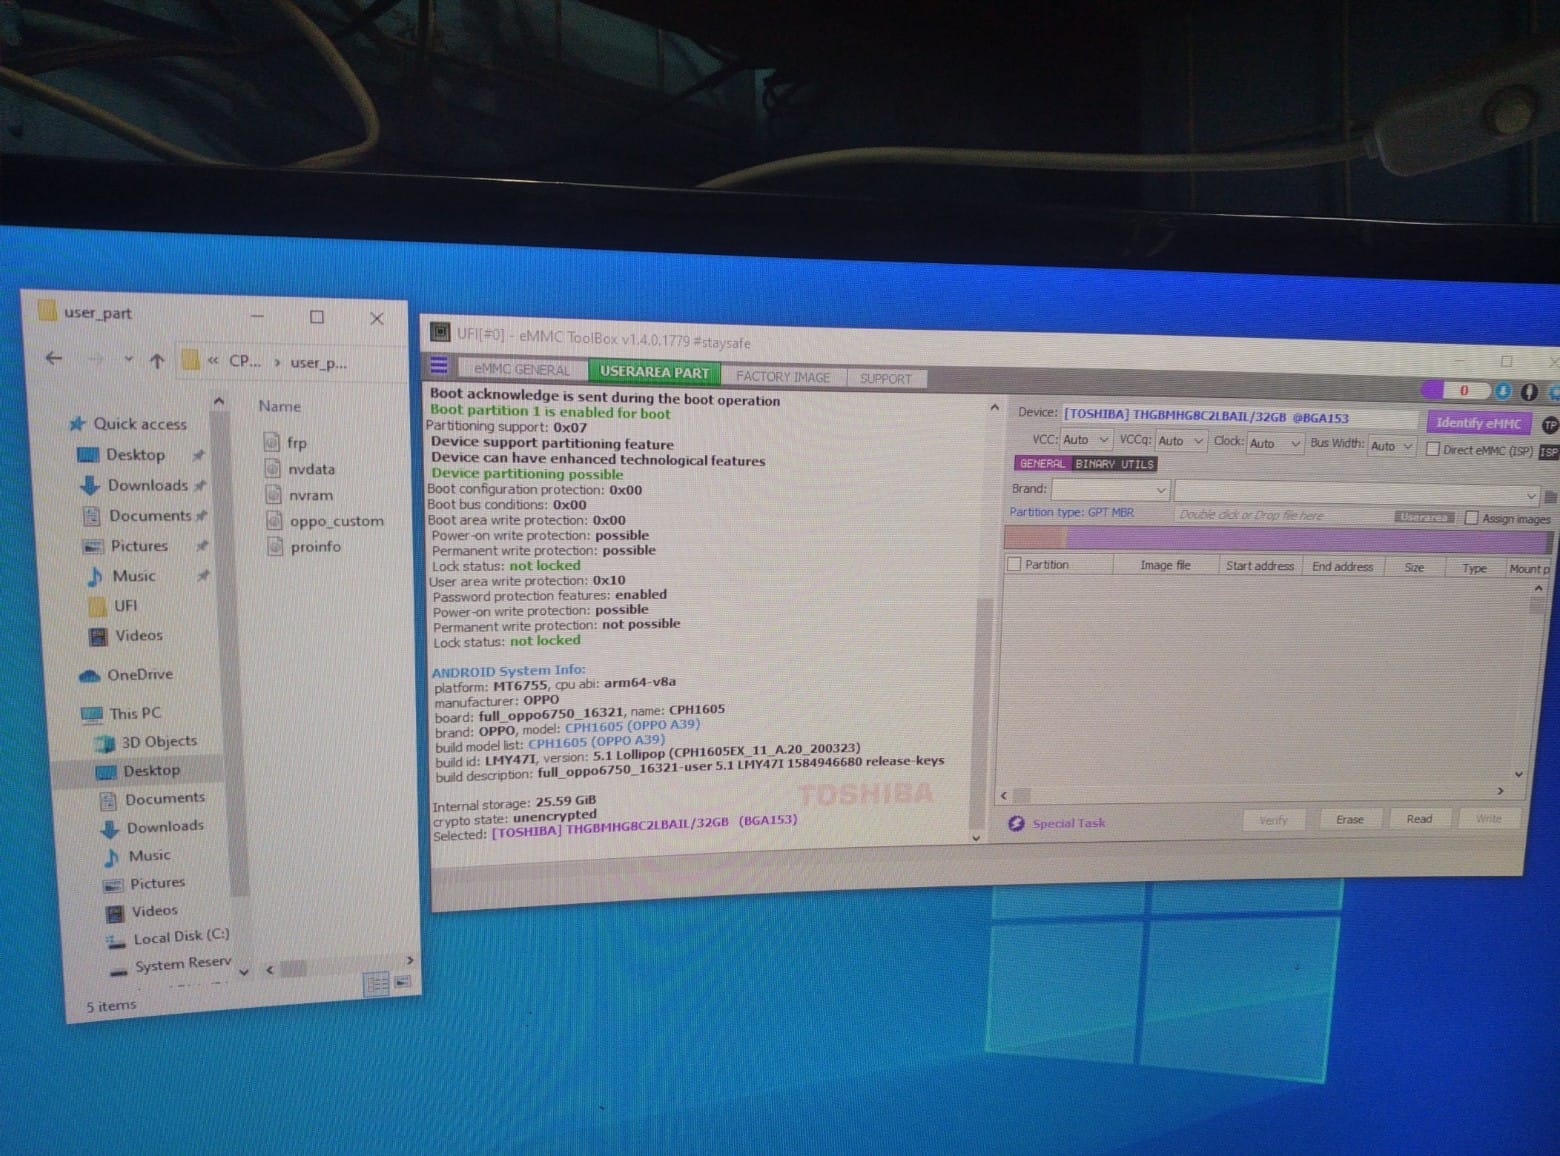Screen dimensions: 1560x1156
Task: Click the Read button
Action: (1419, 819)
